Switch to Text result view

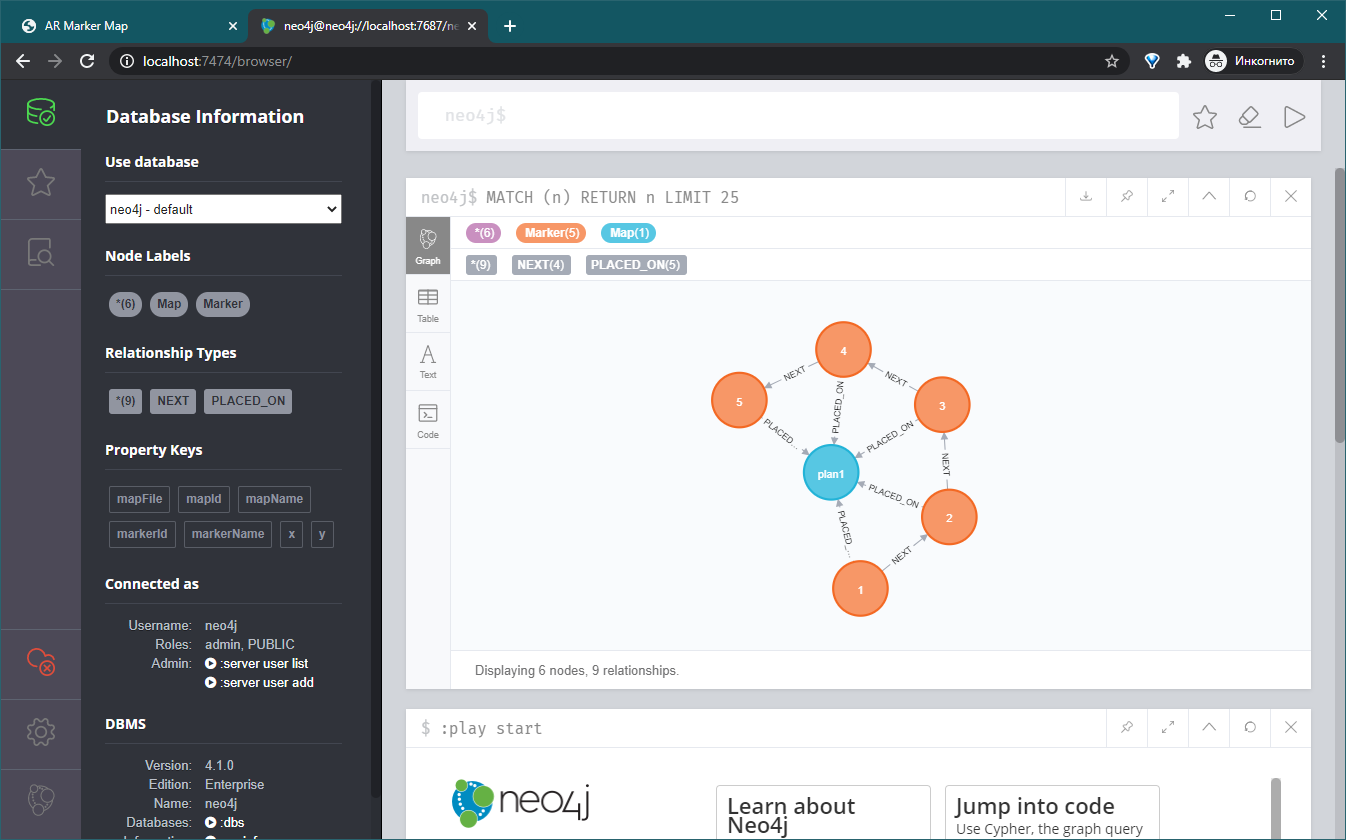click(x=428, y=362)
